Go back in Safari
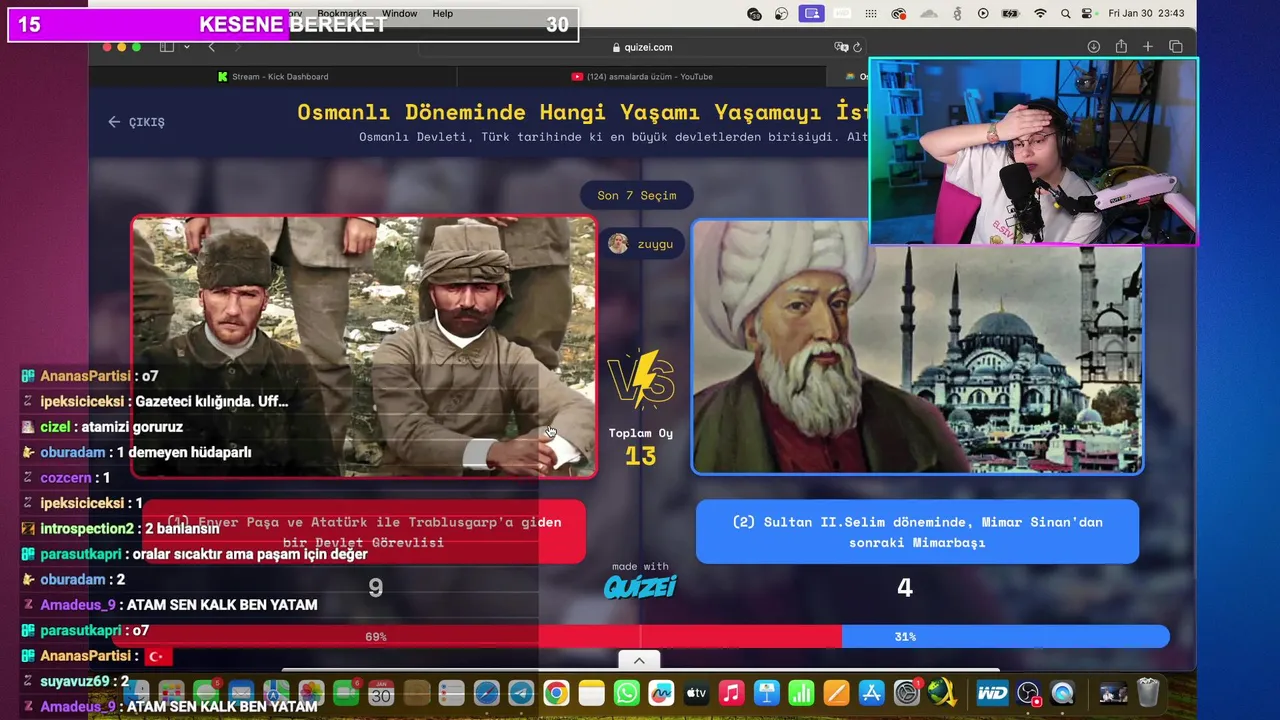 (x=211, y=47)
